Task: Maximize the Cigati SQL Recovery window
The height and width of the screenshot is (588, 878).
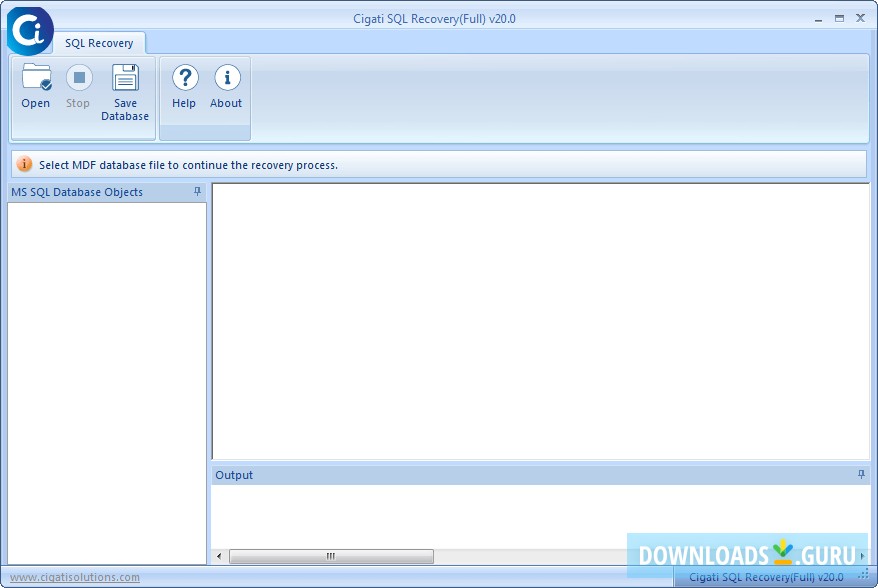Action: point(839,18)
